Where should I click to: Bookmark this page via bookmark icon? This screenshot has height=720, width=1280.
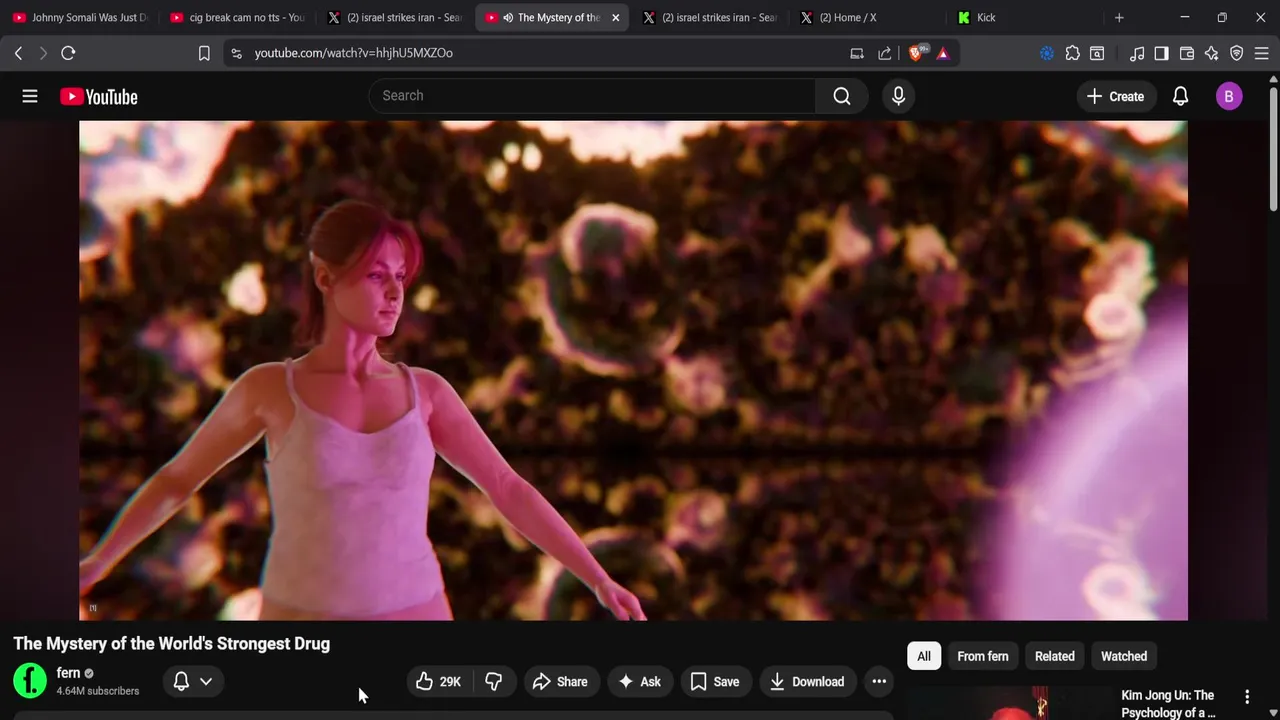point(204,53)
